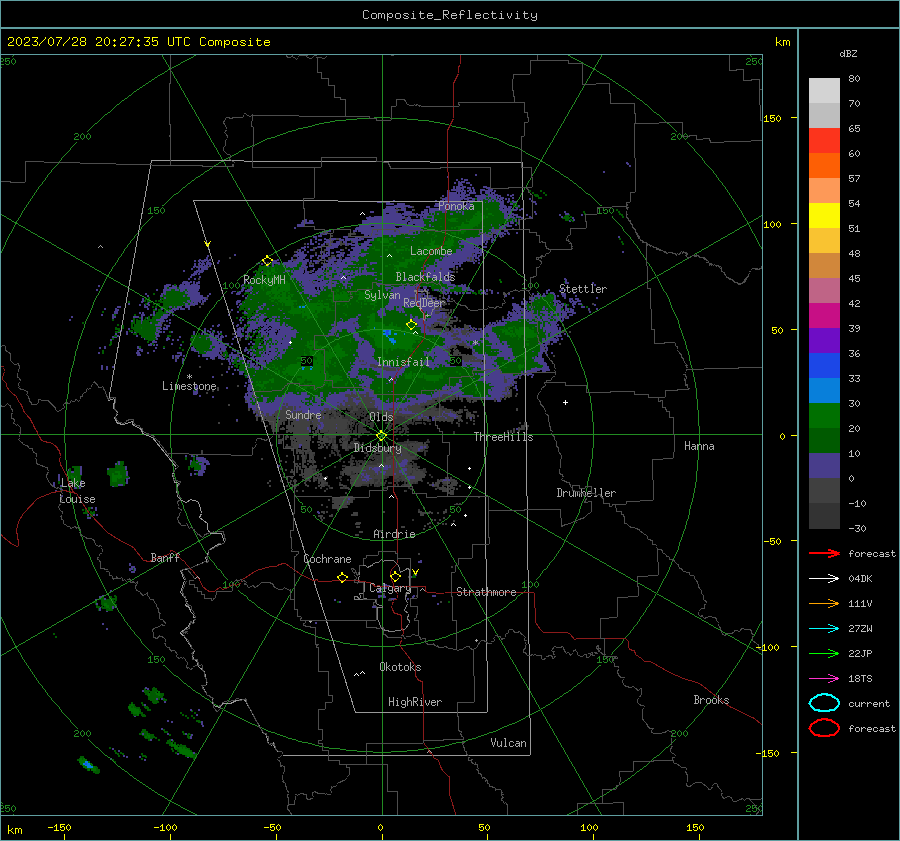Pick the bright green 20-30 dBZ swatch
900x841 pixels.
click(x=824, y=415)
